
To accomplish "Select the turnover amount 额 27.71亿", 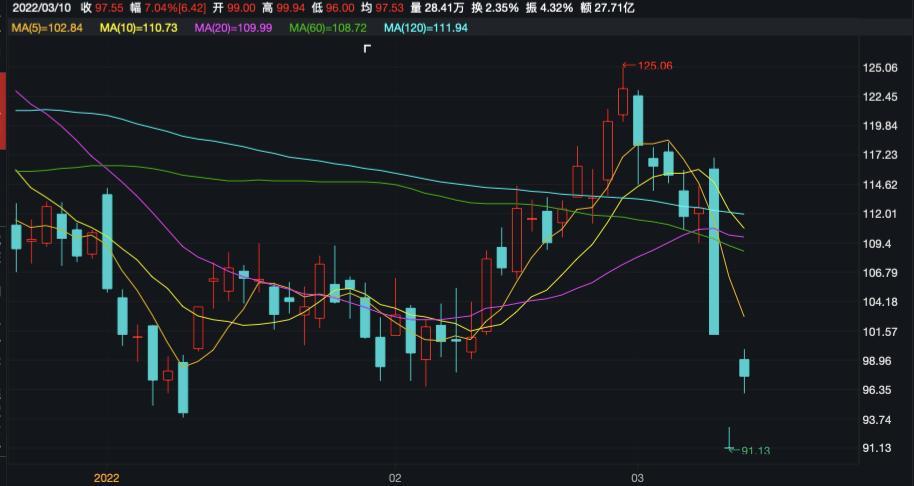I will (x=609, y=8).
